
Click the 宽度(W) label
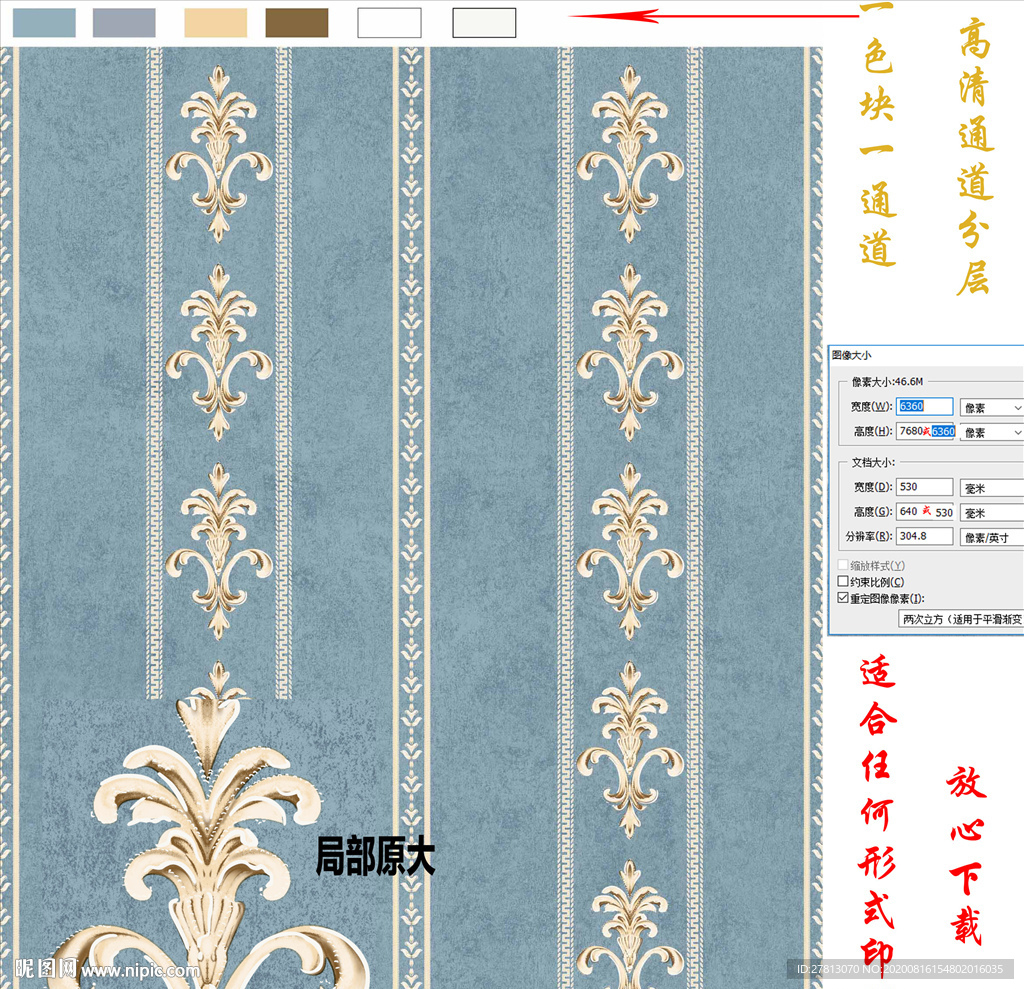tap(871, 406)
